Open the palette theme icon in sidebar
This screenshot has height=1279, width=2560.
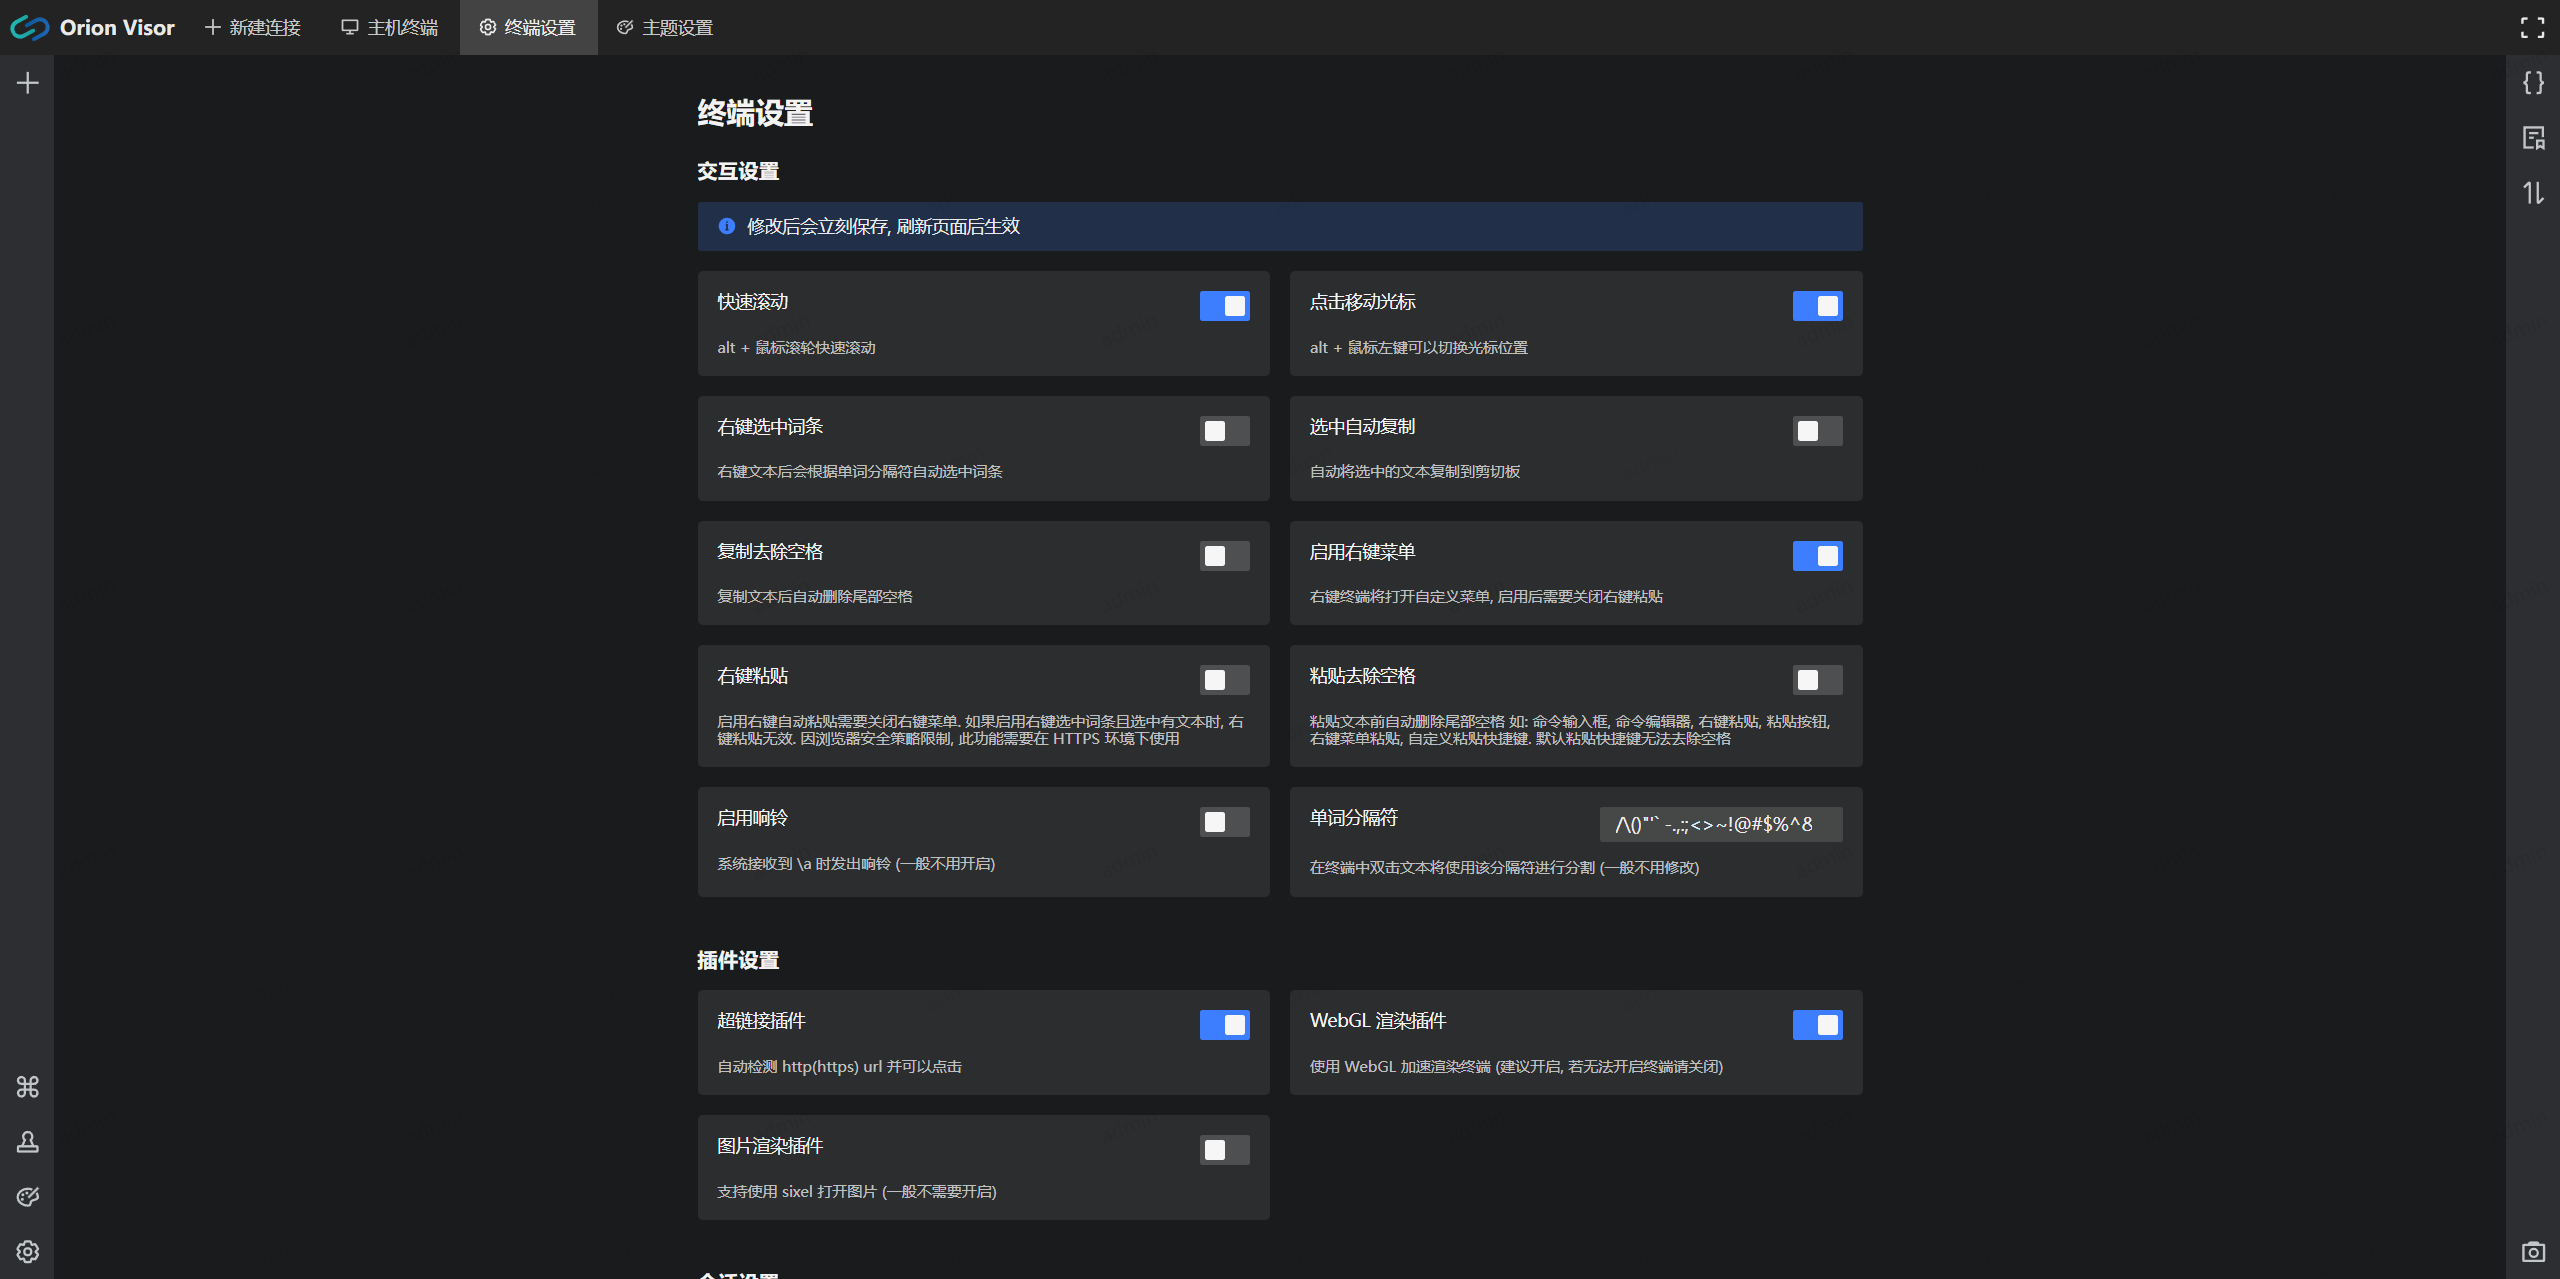(28, 1197)
